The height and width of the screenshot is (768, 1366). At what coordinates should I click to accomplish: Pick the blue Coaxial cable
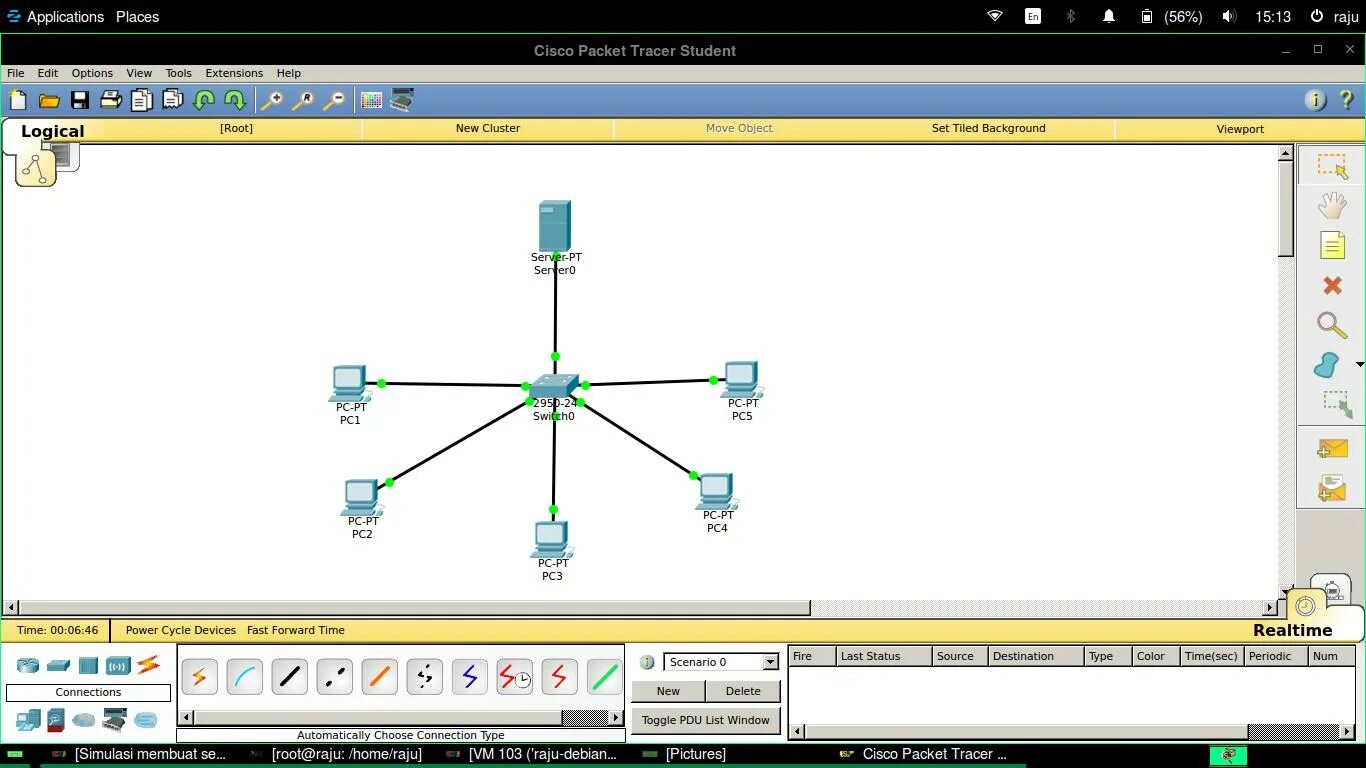469,677
